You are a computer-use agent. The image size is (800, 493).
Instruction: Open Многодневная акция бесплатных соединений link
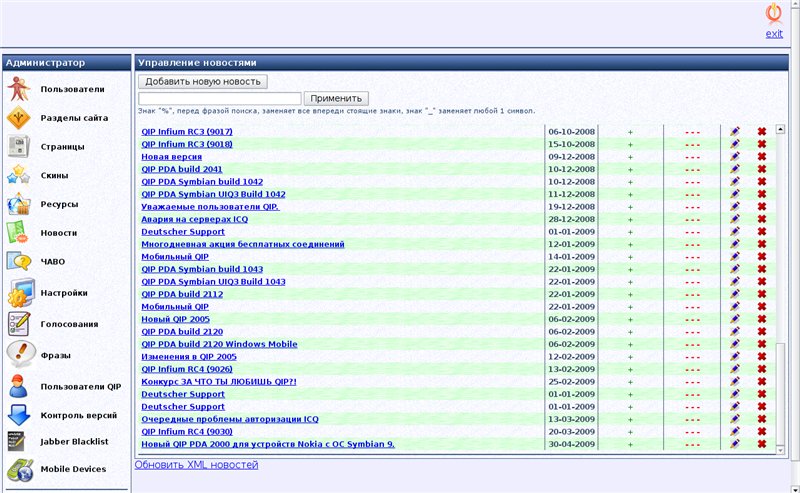[x=243, y=244]
